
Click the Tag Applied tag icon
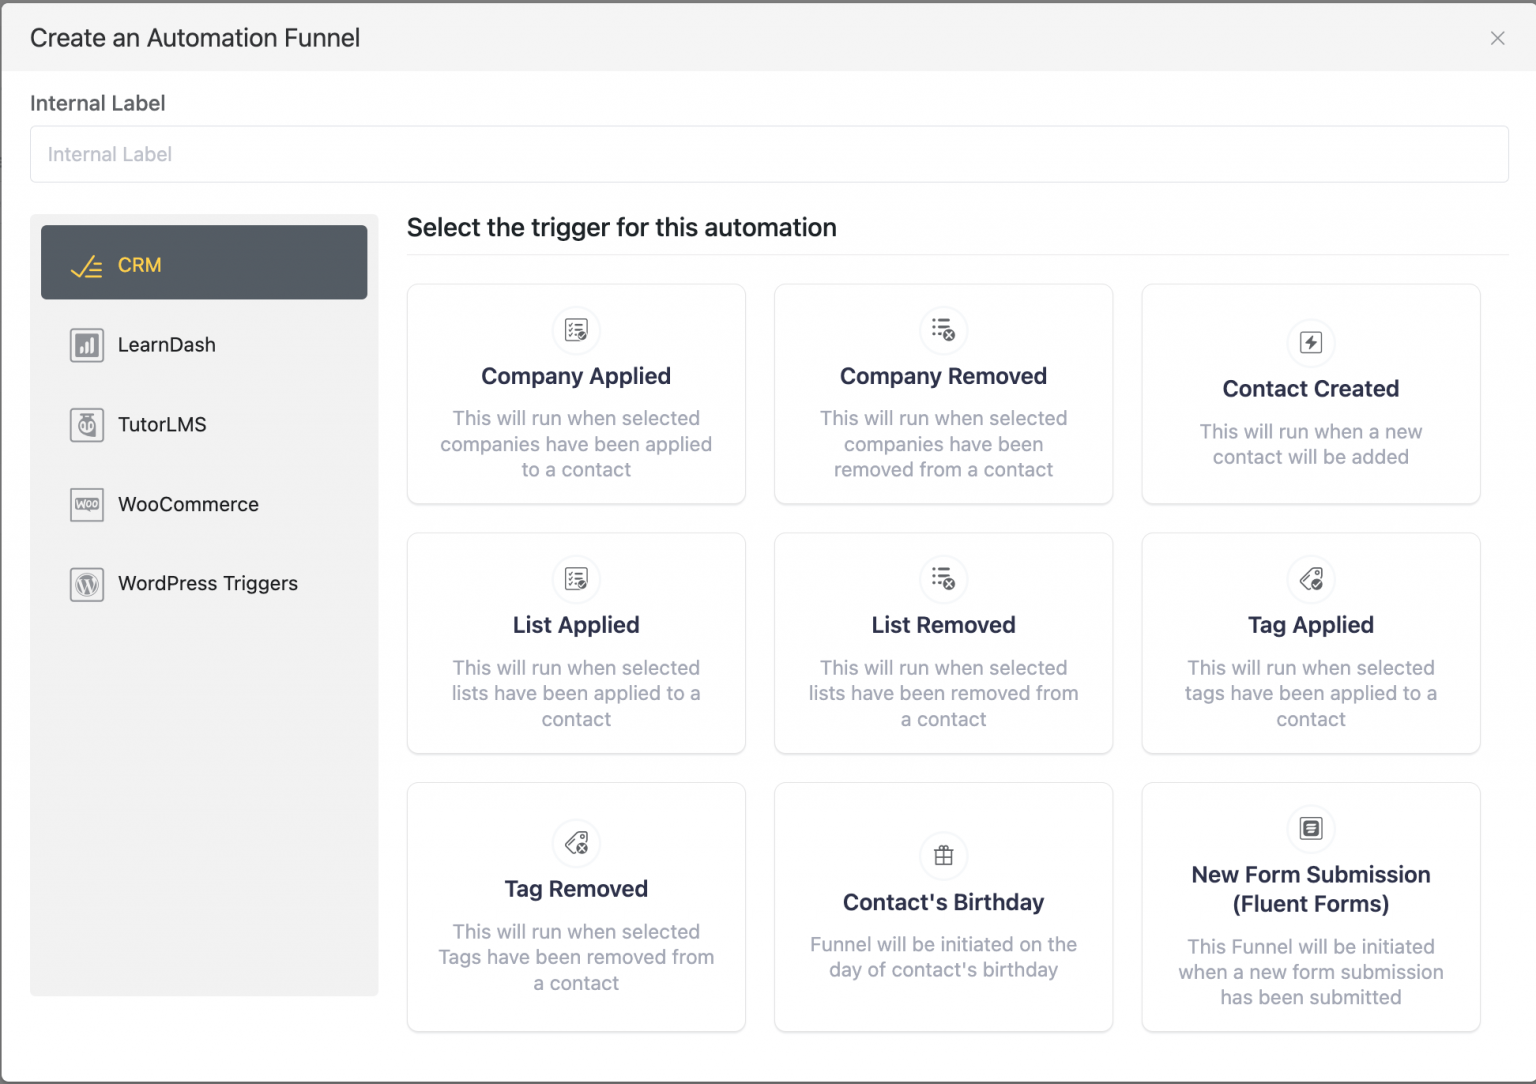1311,580
